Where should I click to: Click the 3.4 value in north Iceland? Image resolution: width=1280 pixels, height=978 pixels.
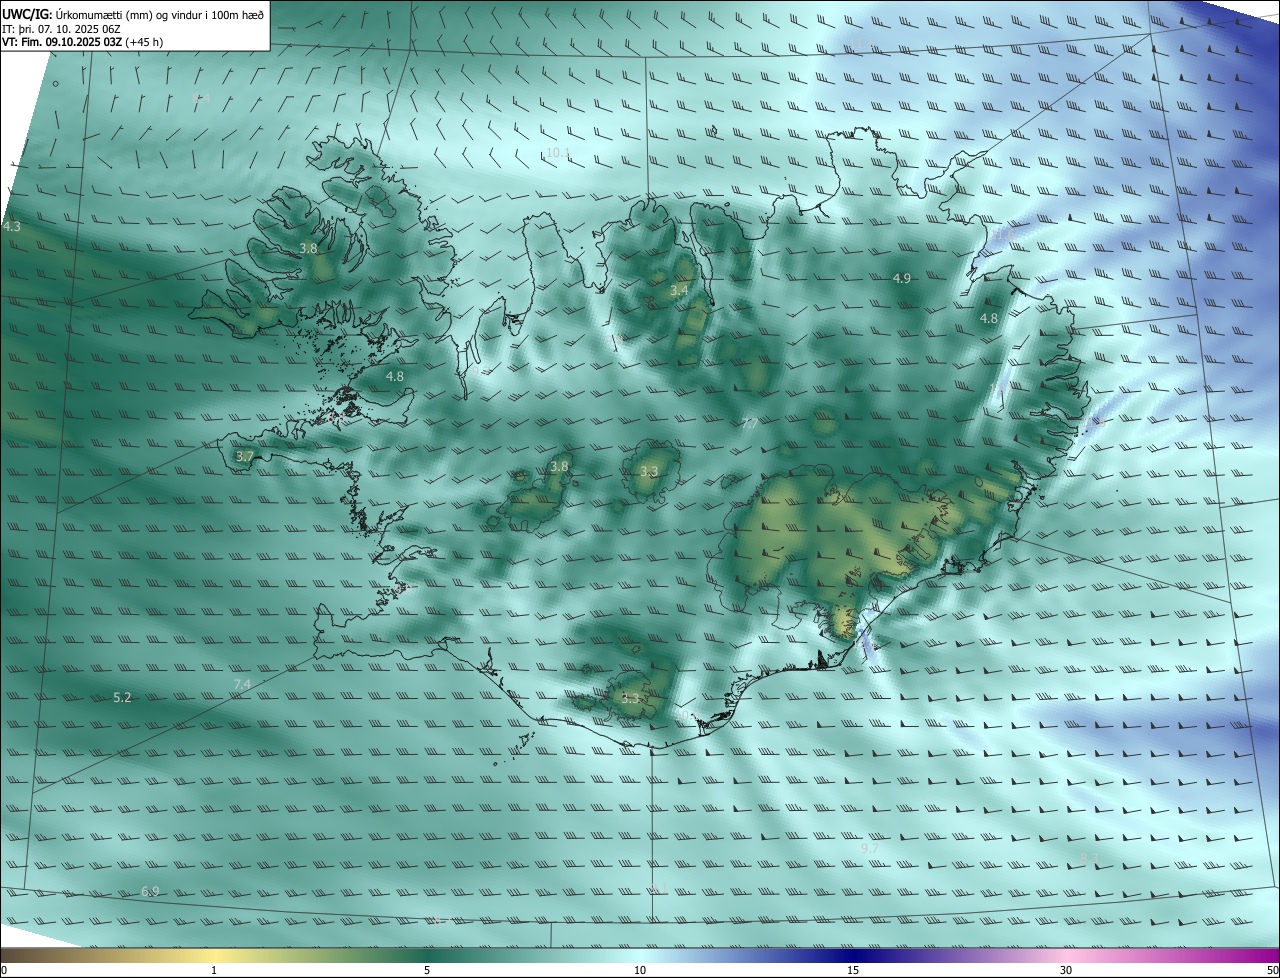pos(679,290)
